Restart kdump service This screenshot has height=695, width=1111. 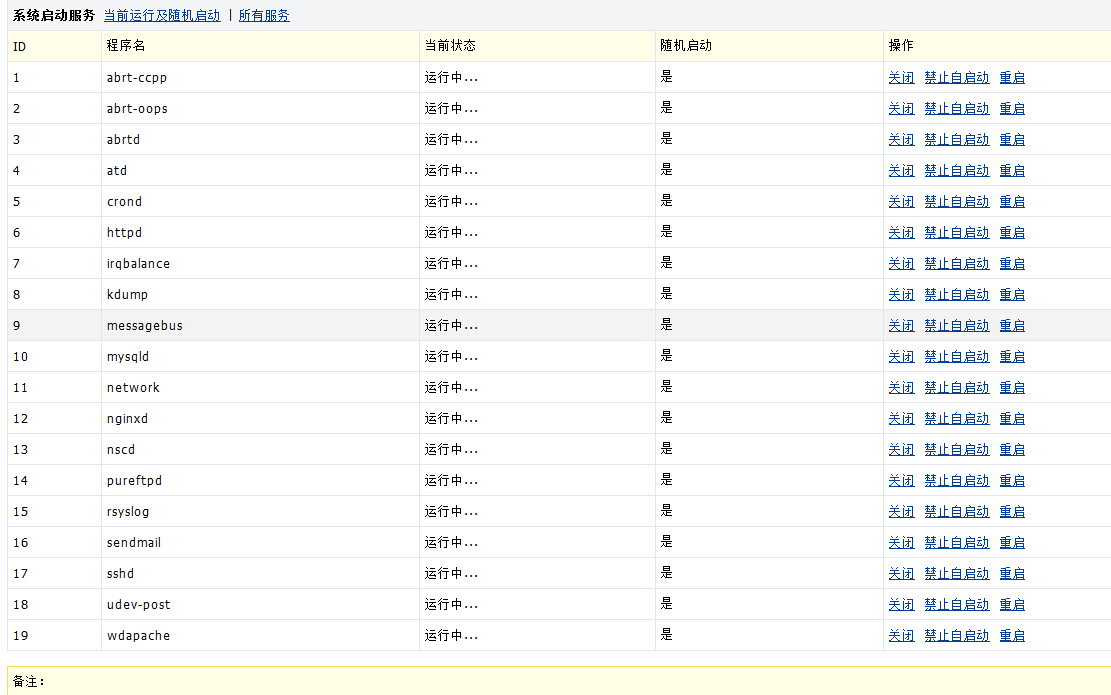1012,295
